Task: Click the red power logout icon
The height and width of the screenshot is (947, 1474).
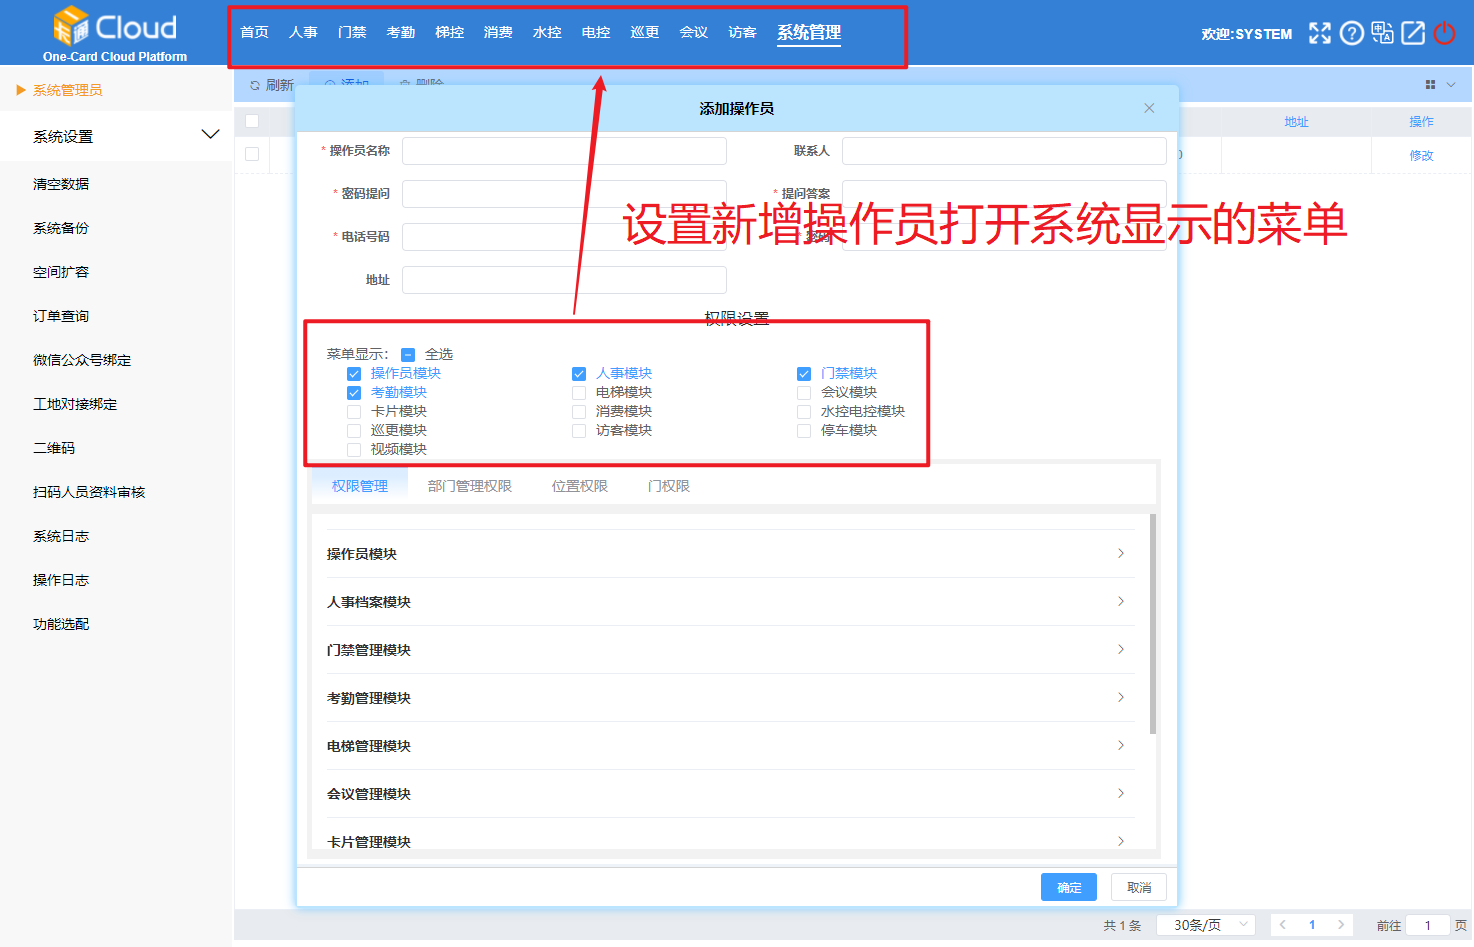Action: [x=1444, y=33]
